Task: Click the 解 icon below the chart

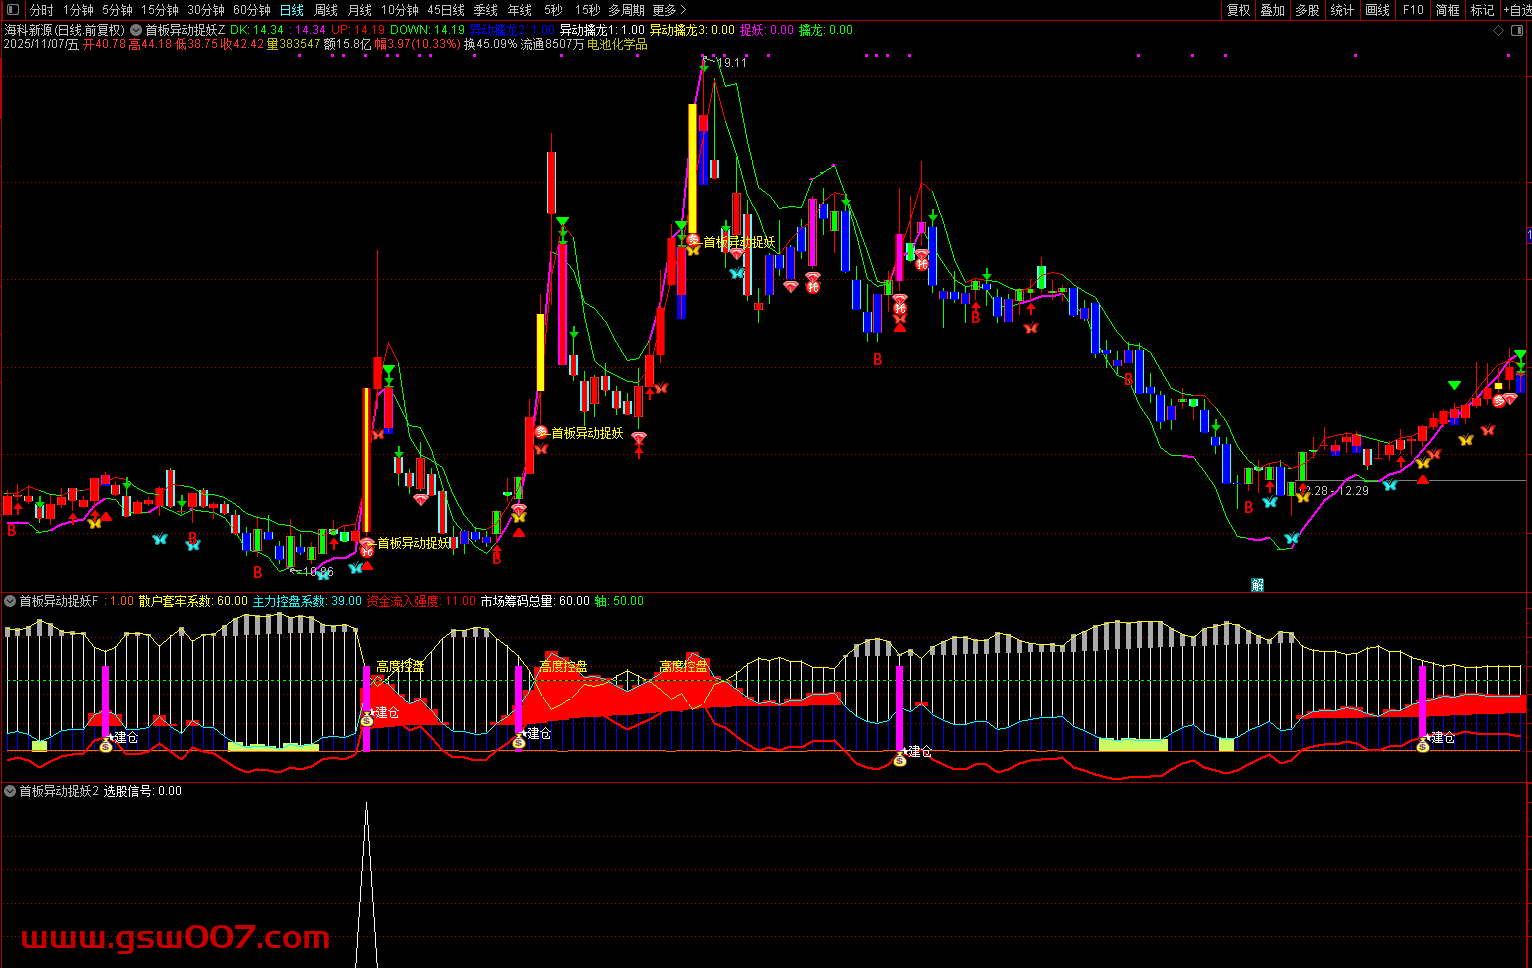Action: [x=1257, y=585]
